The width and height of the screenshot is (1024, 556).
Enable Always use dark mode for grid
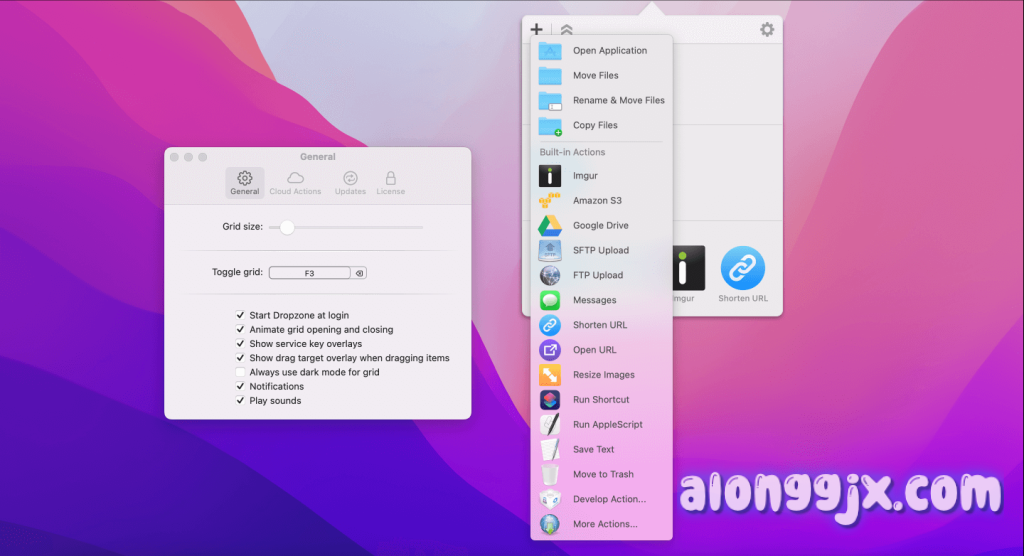point(240,372)
